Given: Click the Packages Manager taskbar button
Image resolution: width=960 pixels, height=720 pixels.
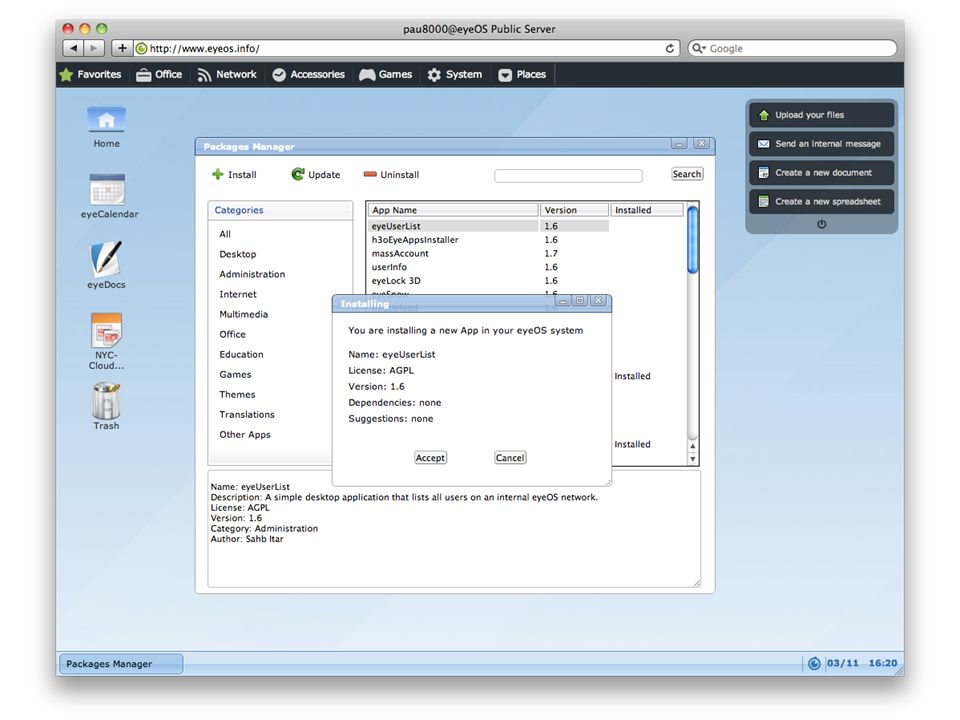Looking at the screenshot, I should tap(121, 664).
